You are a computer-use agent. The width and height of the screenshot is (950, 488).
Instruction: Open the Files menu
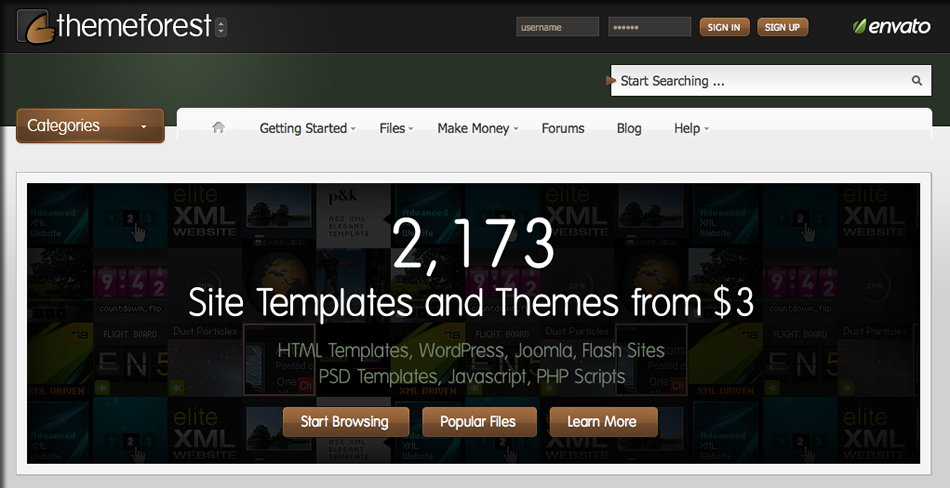pos(396,128)
